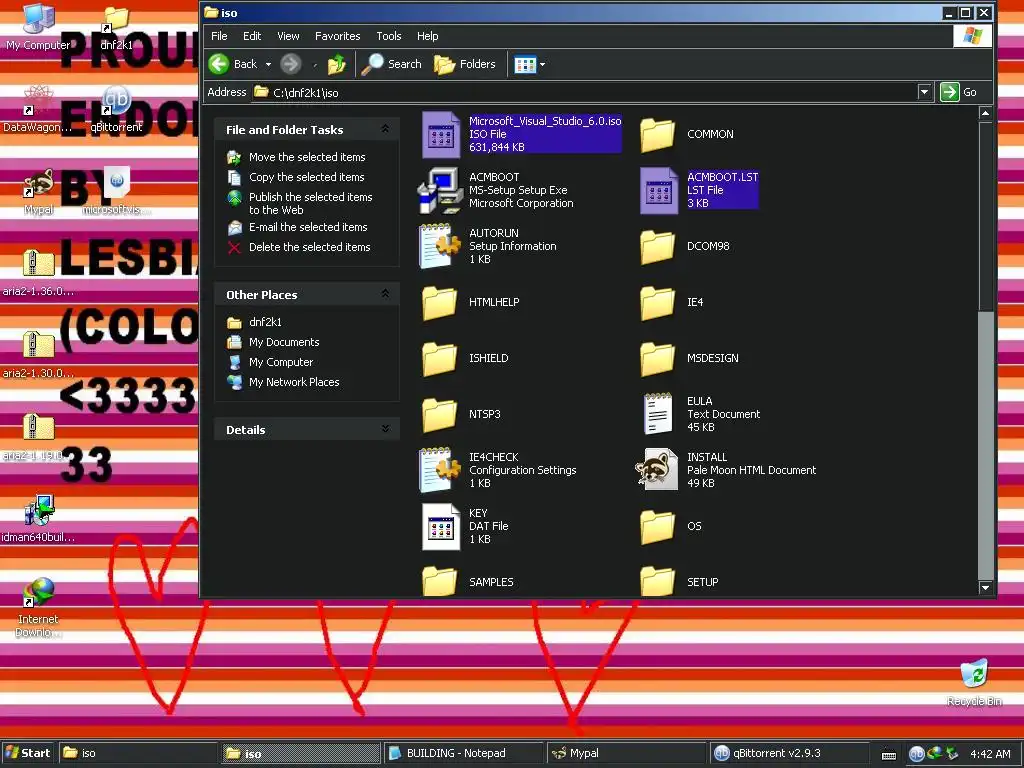Switch to BUILDING - Notepad taskbar button
This screenshot has width=1024, height=768.
tap(462, 753)
